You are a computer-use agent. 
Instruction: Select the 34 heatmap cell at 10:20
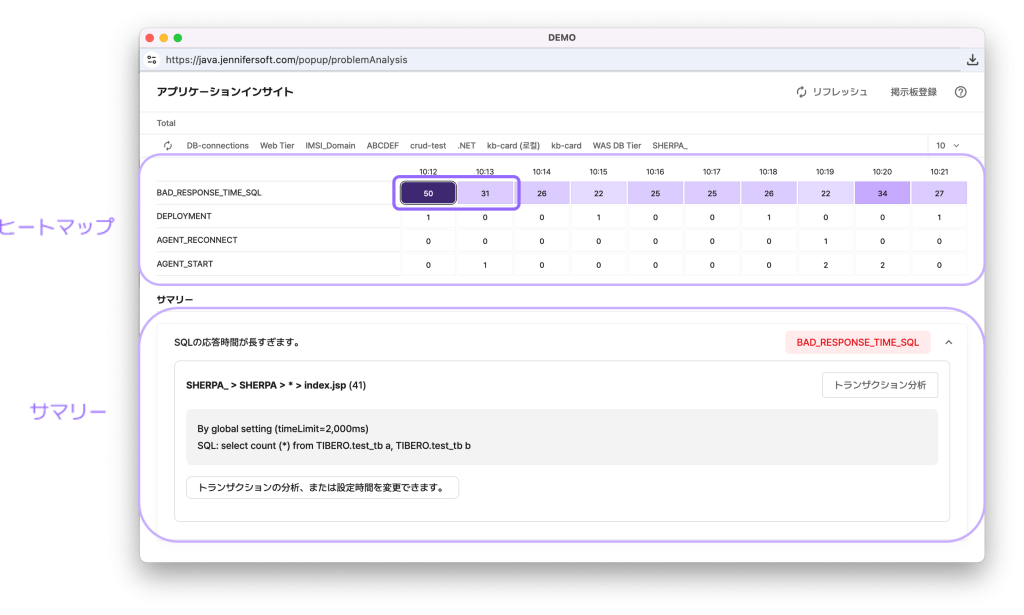pos(881,193)
